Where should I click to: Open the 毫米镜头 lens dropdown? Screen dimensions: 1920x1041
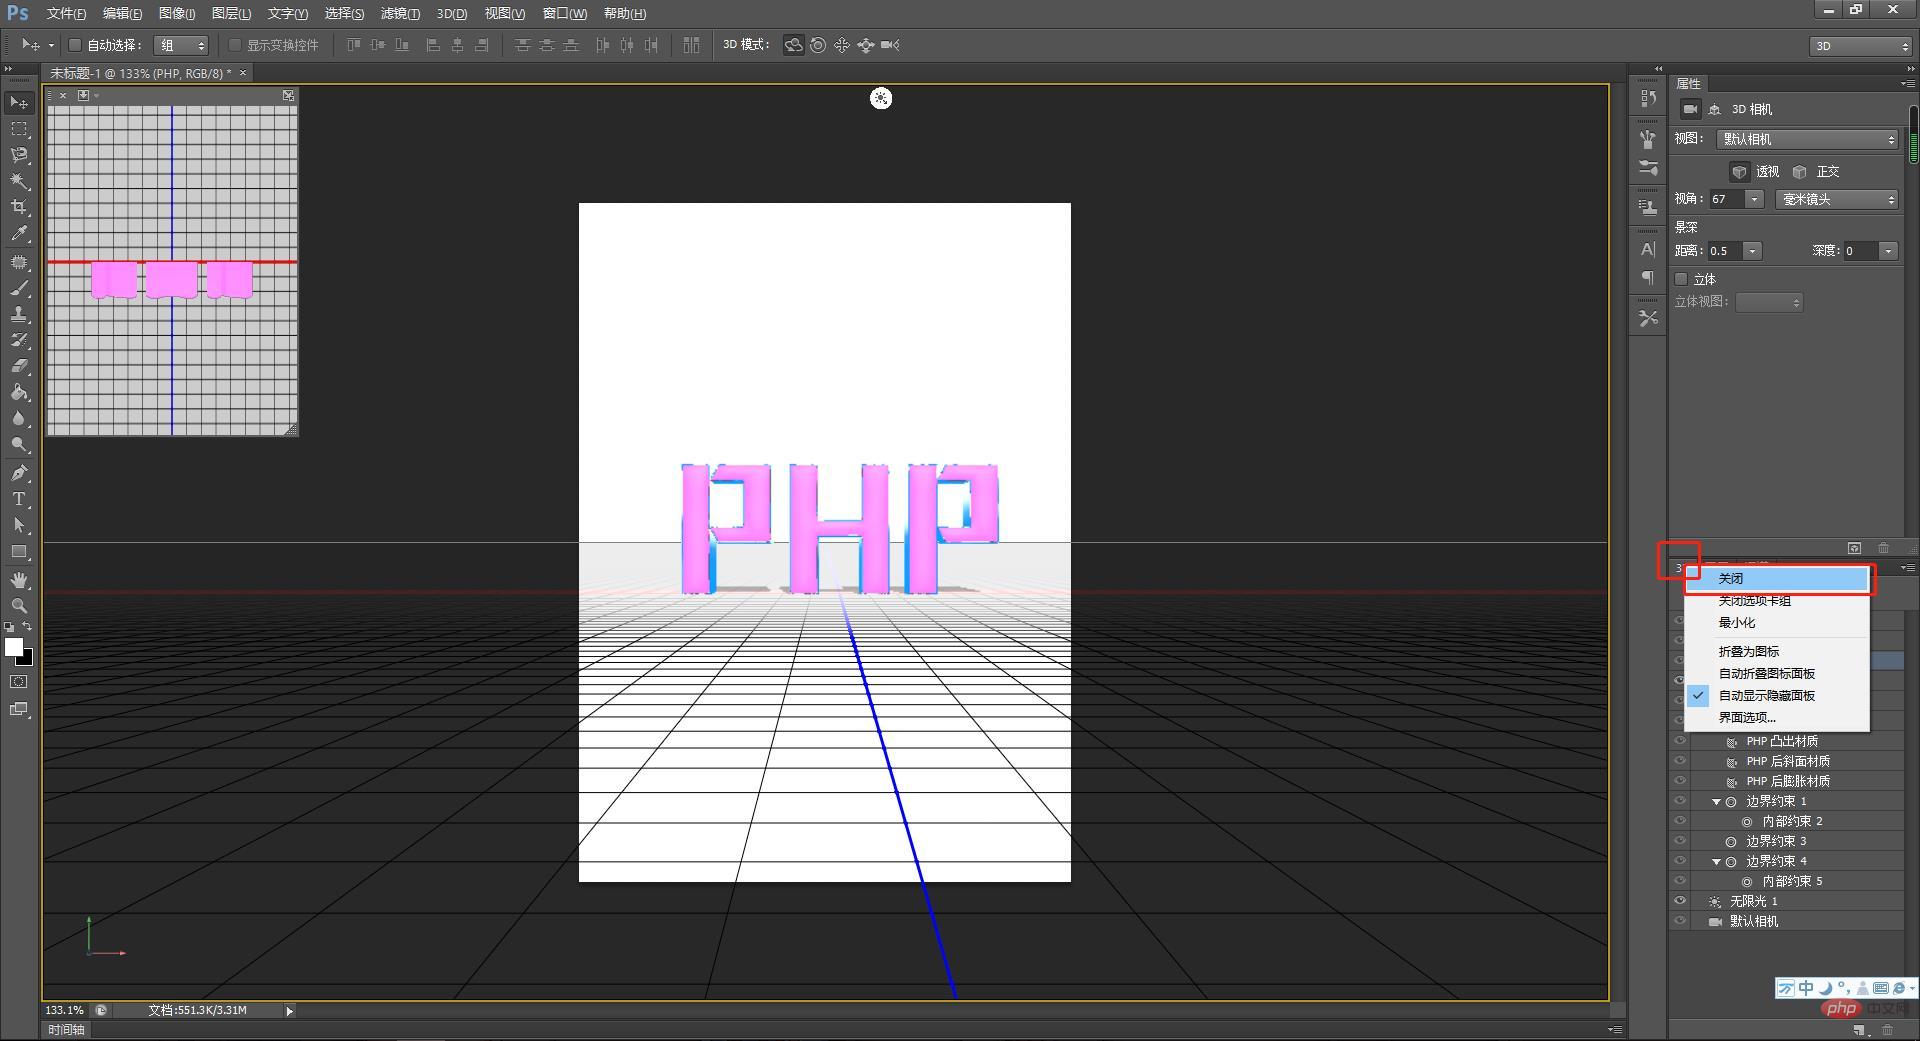(1837, 199)
